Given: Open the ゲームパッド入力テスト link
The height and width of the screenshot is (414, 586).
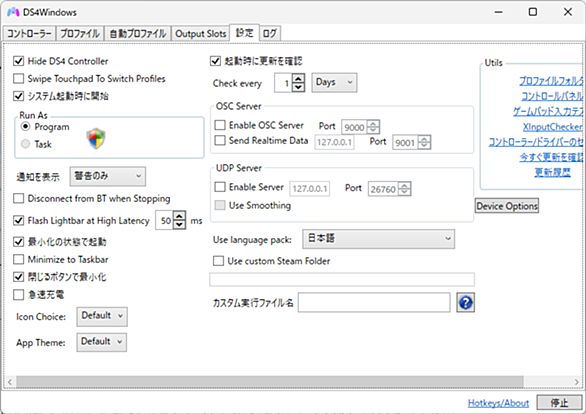Looking at the screenshot, I should pyautogui.click(x=548, y=111).
